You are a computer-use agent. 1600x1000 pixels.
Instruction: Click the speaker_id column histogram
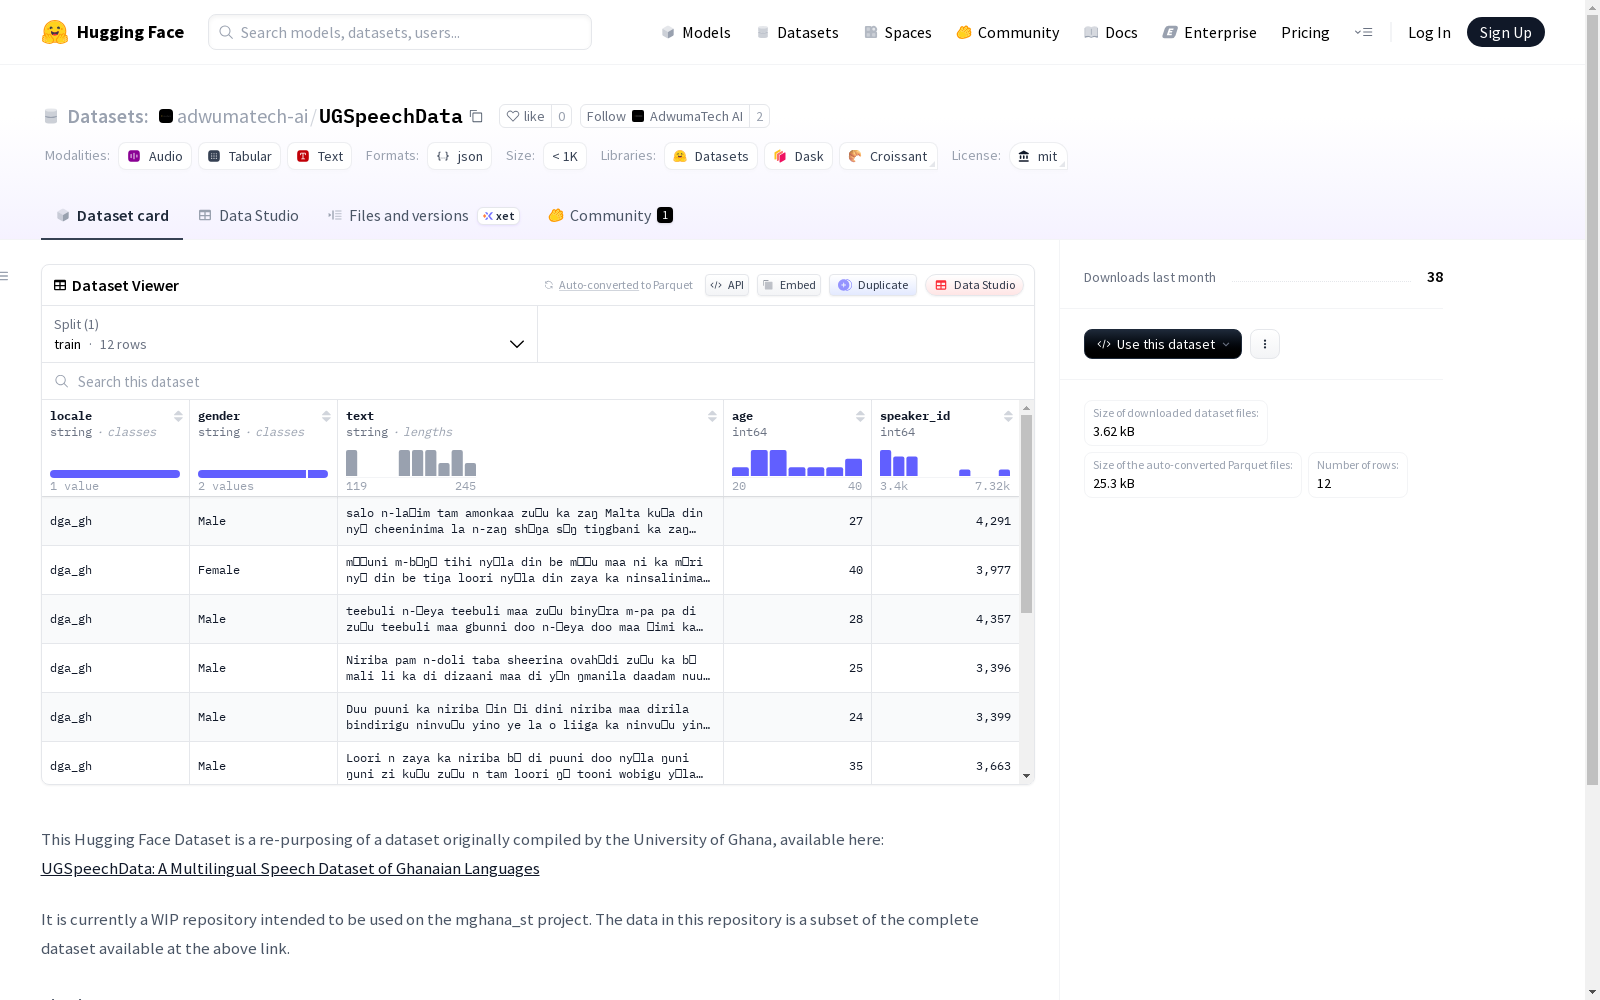click(x=945, y=463)
